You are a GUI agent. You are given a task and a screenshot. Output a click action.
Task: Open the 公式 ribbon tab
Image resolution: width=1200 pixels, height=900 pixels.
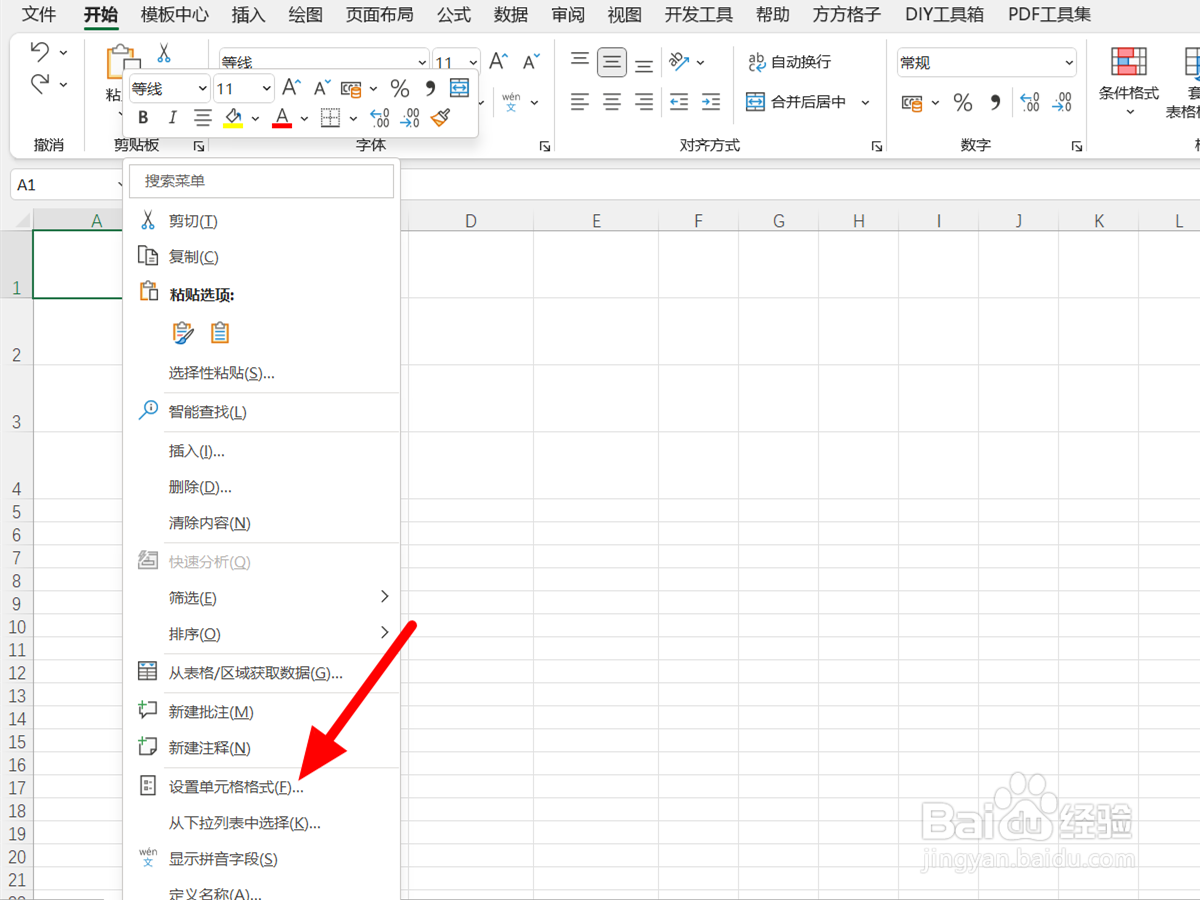point(453,15)
